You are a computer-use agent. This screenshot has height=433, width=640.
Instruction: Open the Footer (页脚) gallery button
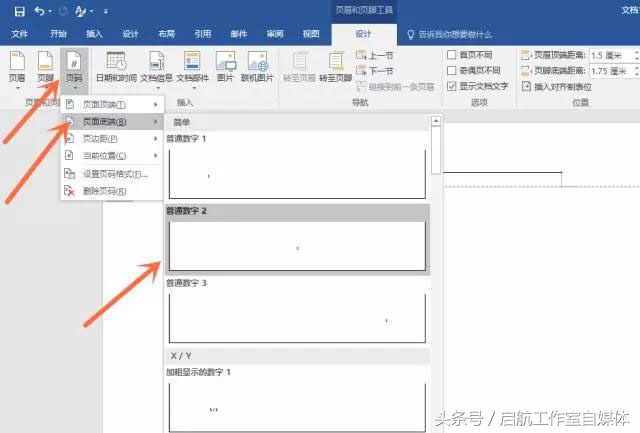tap(45, 70)
